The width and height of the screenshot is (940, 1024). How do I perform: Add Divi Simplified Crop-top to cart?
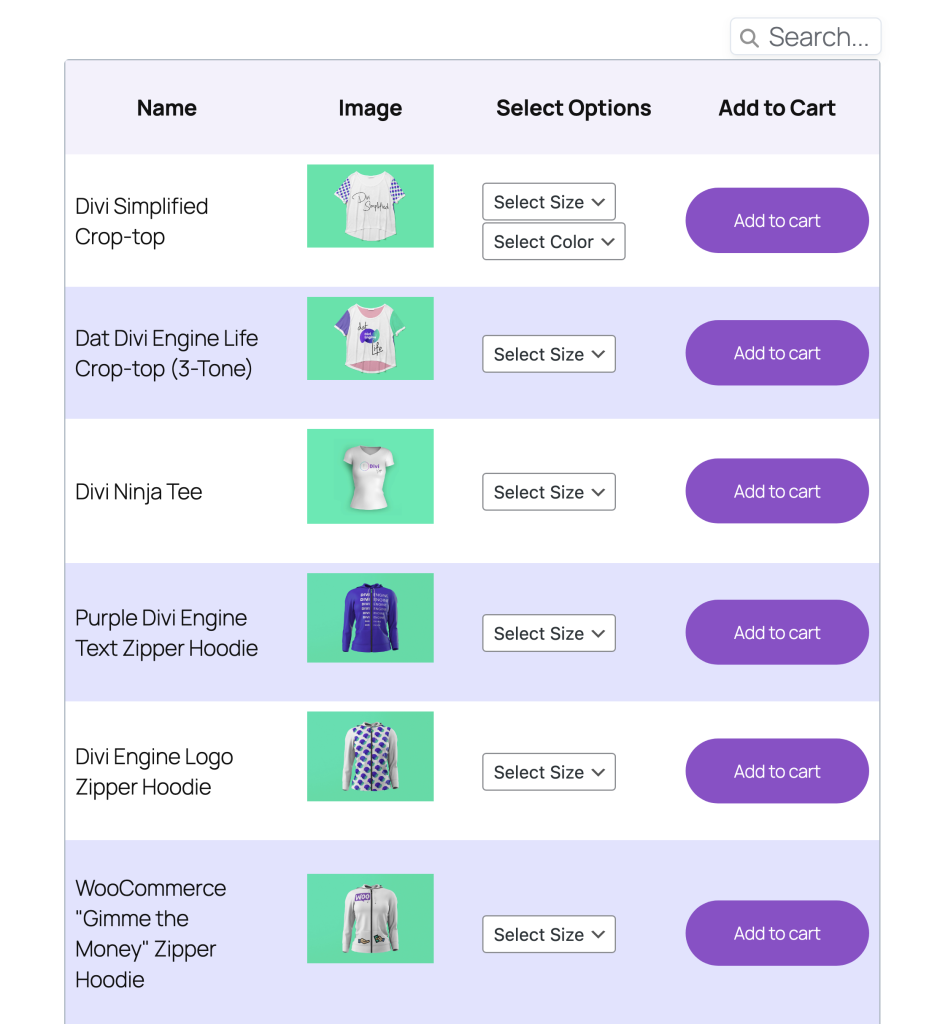click(x=777, y=221)
